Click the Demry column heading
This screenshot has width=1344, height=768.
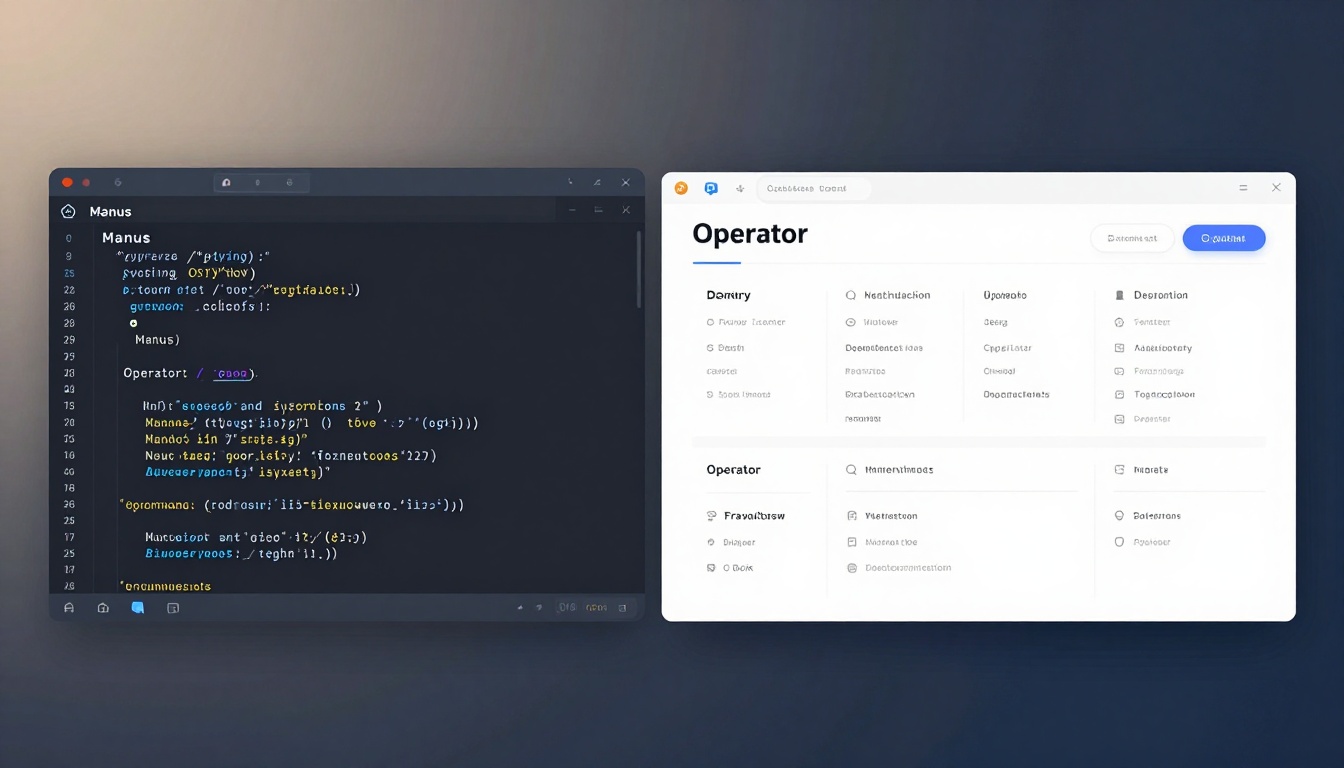tap(728, 295)
